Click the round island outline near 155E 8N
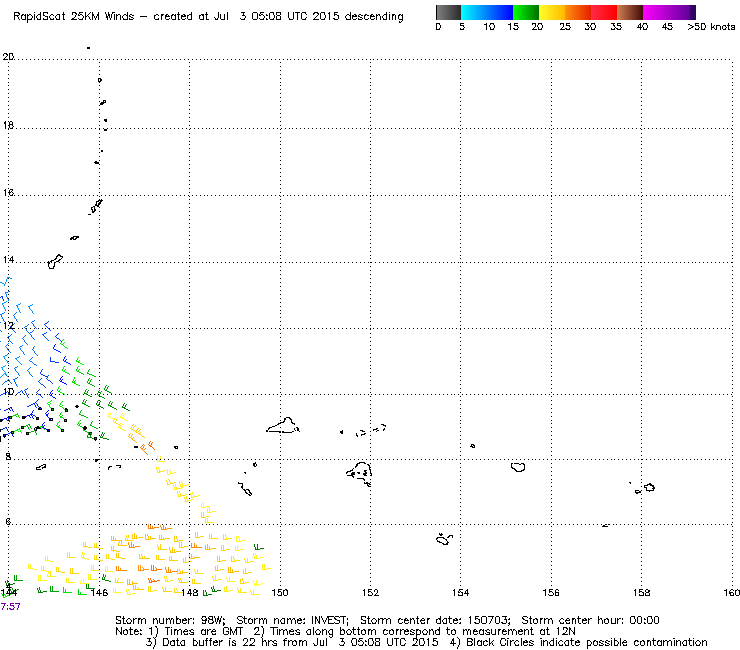The height and width of the screenshot is (650, 740). 518,467
